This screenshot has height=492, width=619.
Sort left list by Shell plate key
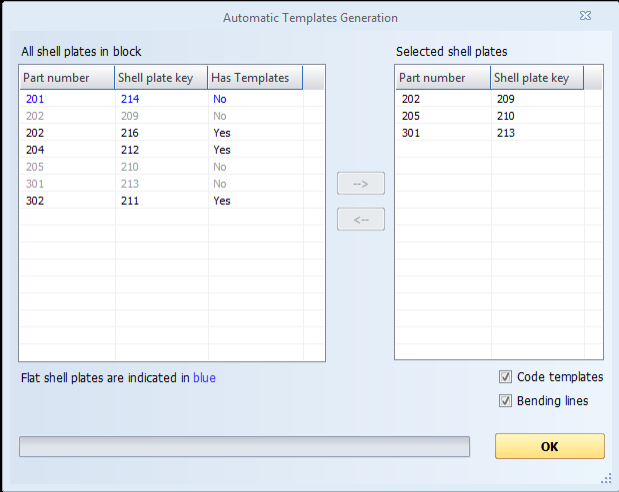(x=160, y=78)
